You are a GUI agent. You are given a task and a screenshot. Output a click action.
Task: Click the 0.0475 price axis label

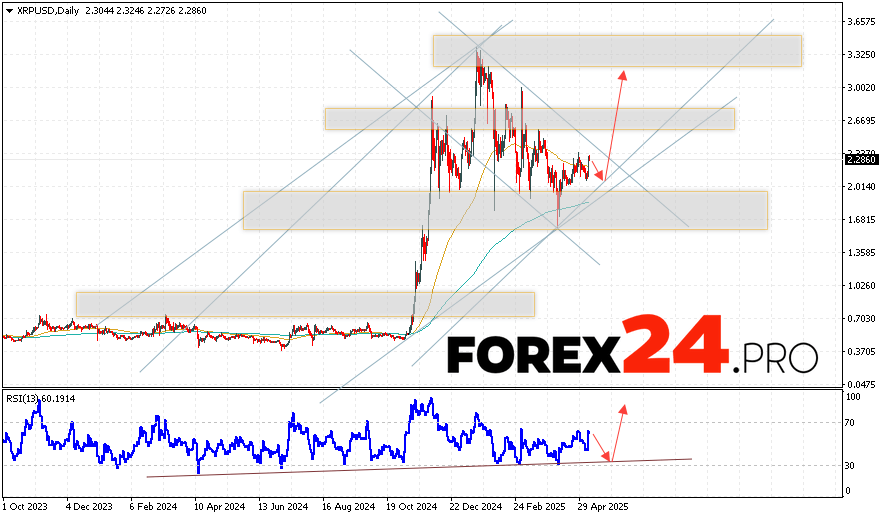[860, 384]
